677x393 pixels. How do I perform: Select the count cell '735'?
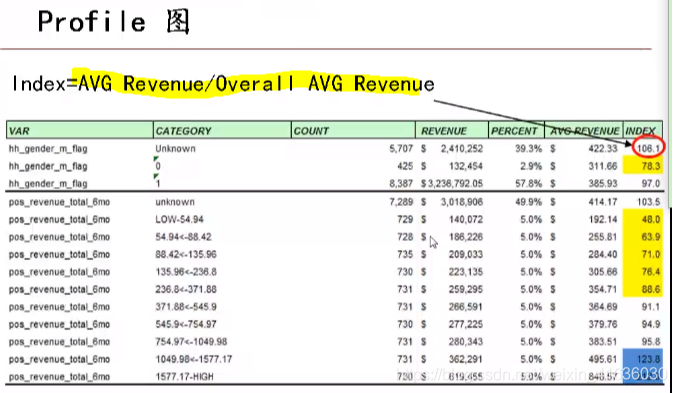pyautogui.click(x=405, y=254)
